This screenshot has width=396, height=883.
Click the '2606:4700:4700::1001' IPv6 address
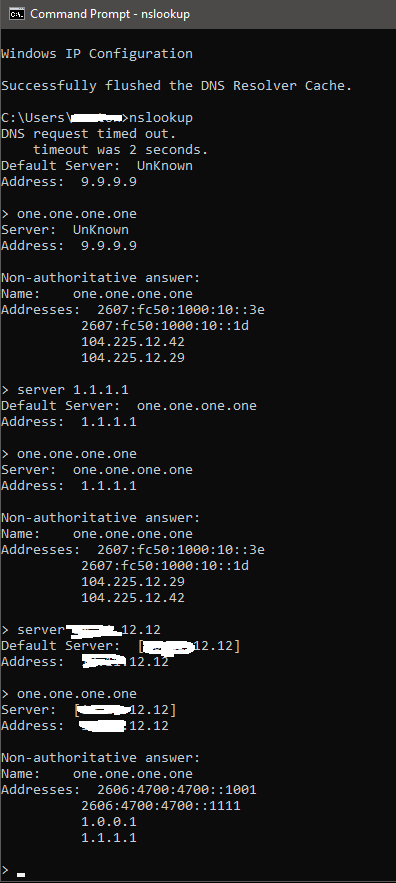click(177, 790)
